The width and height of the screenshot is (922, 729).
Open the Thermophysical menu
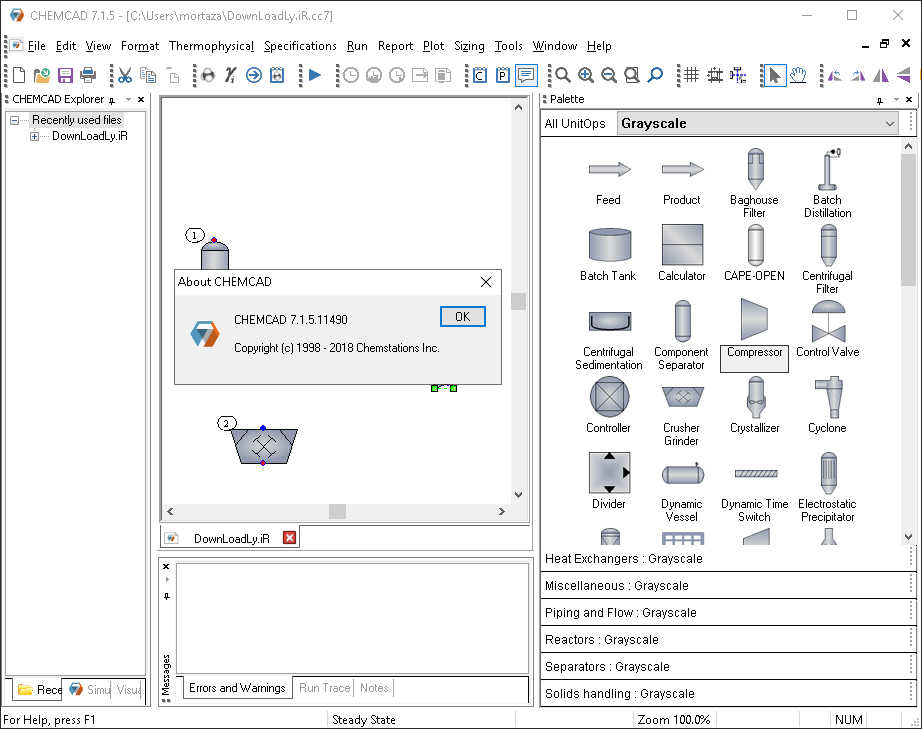click(211, 46)
